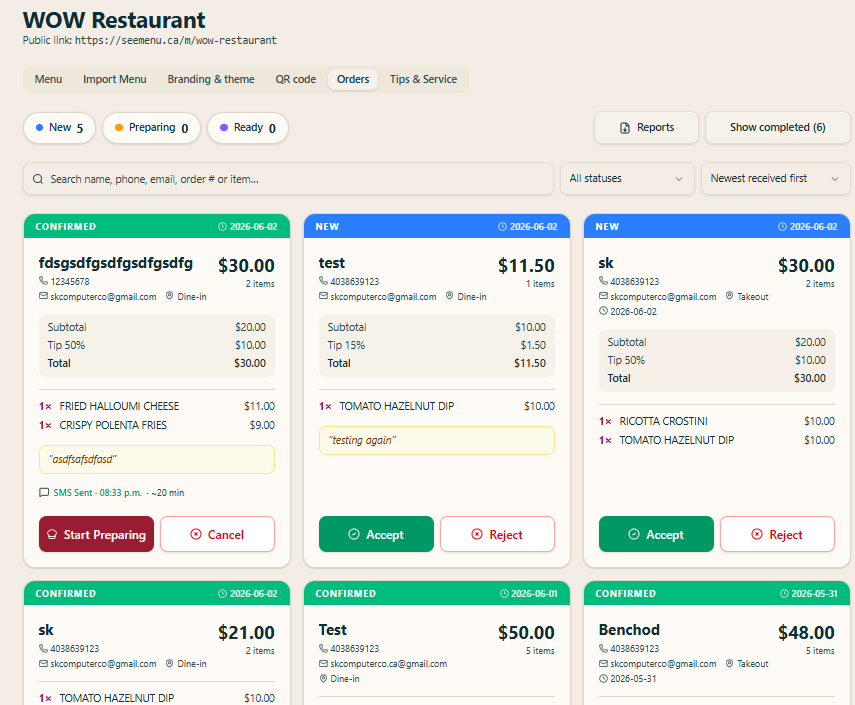Click the Benchod customer name
855x705 pixels.
point(629,630)
